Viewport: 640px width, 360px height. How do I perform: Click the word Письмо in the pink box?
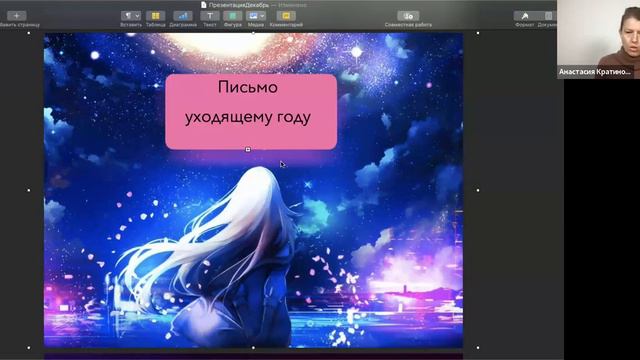click(x=248, y=87)
